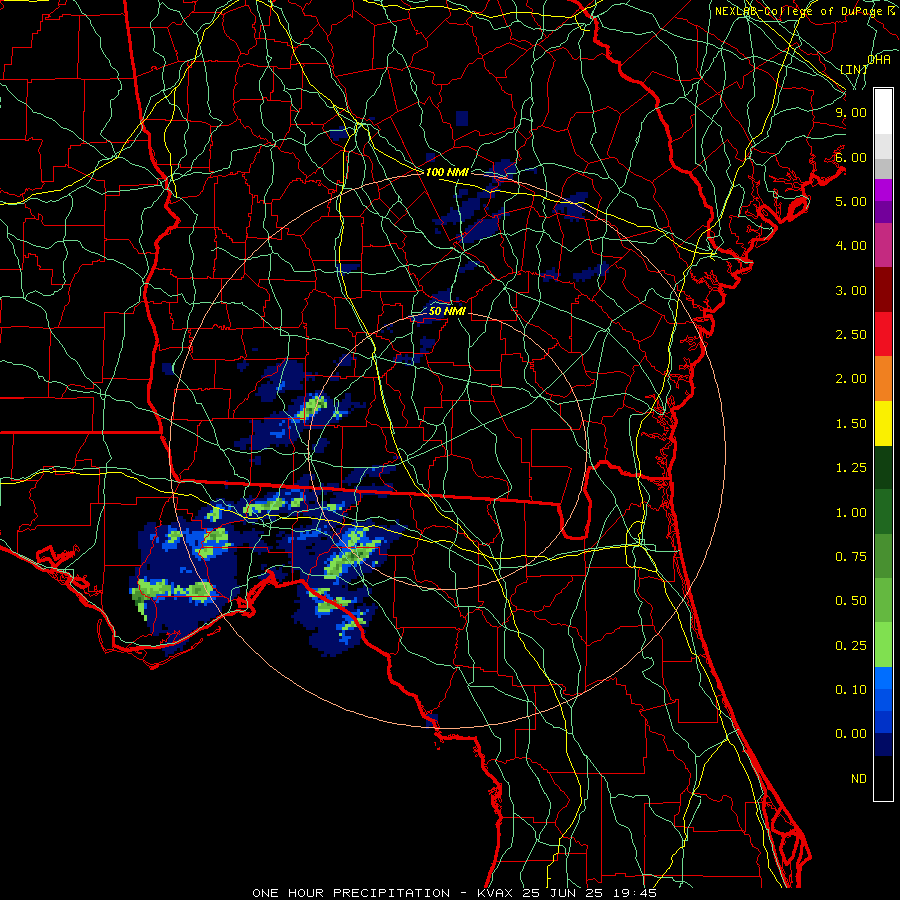This screenshot has width=900, height=900.
Task: Click the 0.25 legend value
Action: (851, 646)
